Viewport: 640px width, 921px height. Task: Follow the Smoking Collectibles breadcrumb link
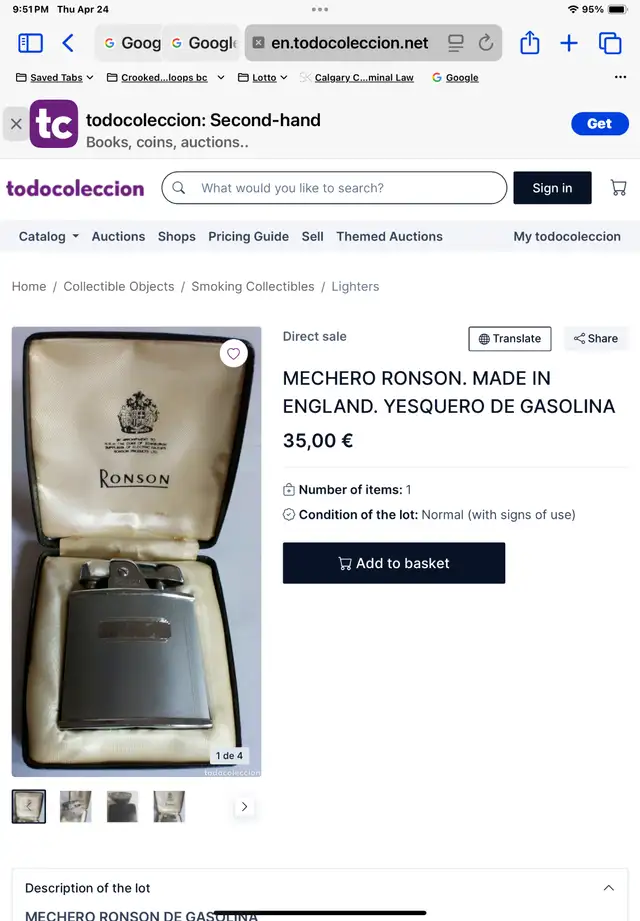(x=252, y=286)
